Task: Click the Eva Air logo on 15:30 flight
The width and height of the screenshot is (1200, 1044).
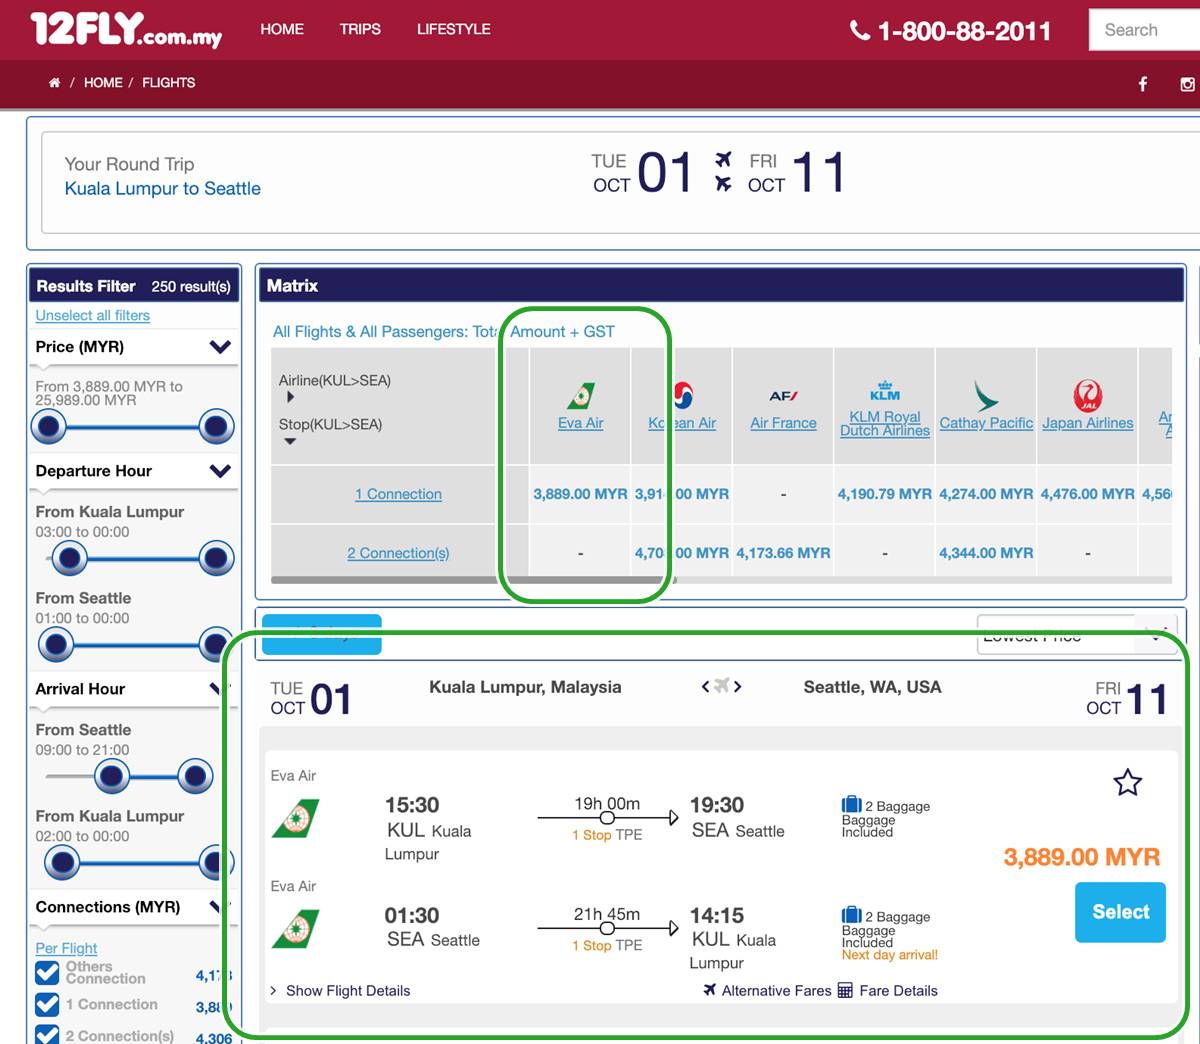Action: [296, 818]
